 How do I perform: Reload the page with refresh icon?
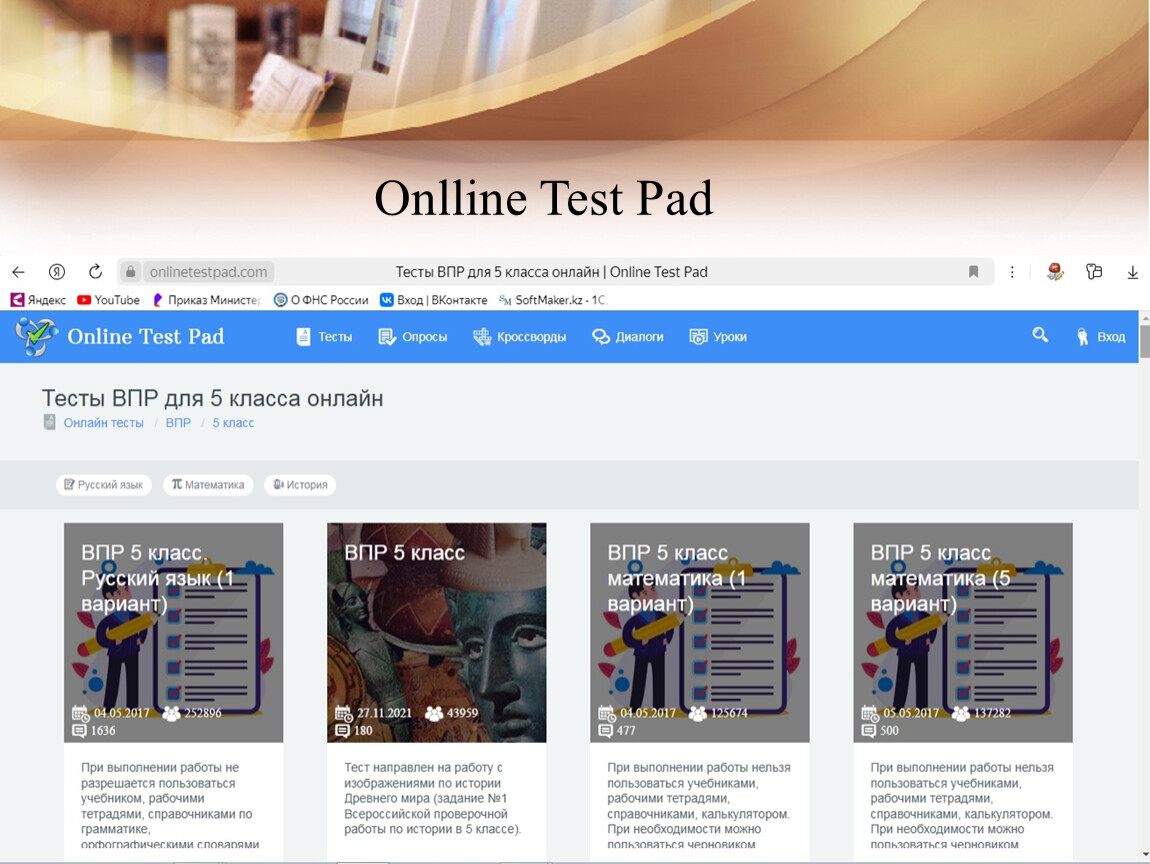pyautogui.click(x=96, y=272)
